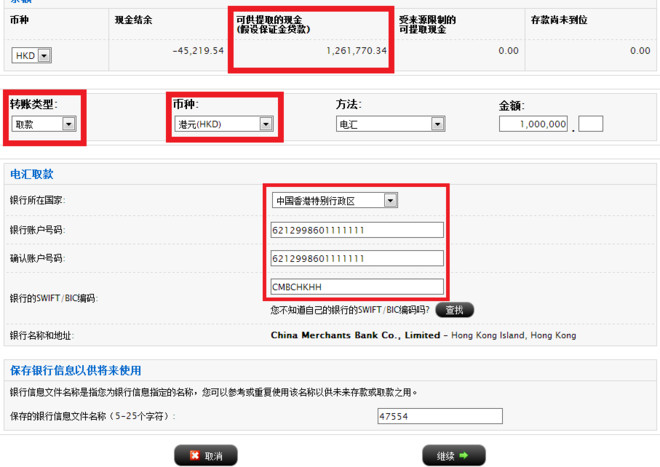660x467 pixels.
Task: Open the 银行所在国家 dropdown showing 中国香港特别行政区
Action: pos(335,200)
